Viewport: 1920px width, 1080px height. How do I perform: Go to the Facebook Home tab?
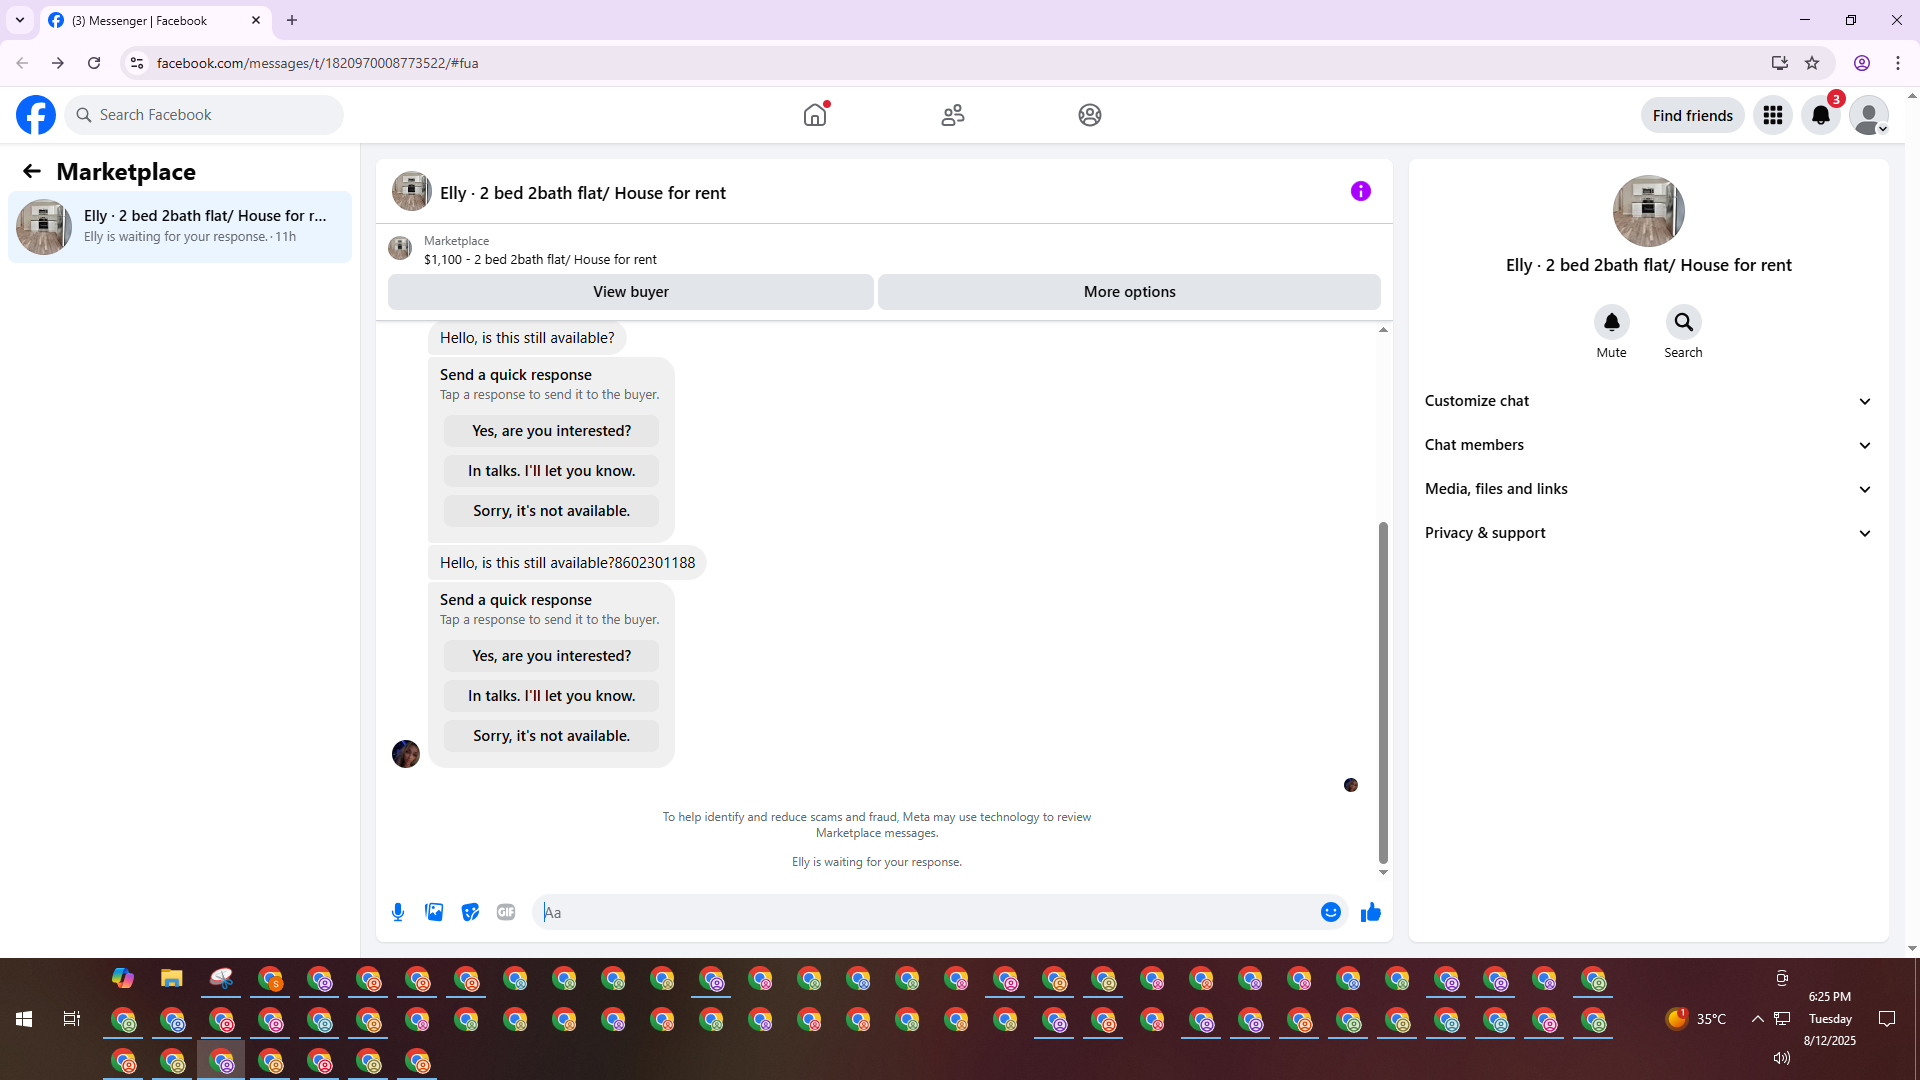815,115
